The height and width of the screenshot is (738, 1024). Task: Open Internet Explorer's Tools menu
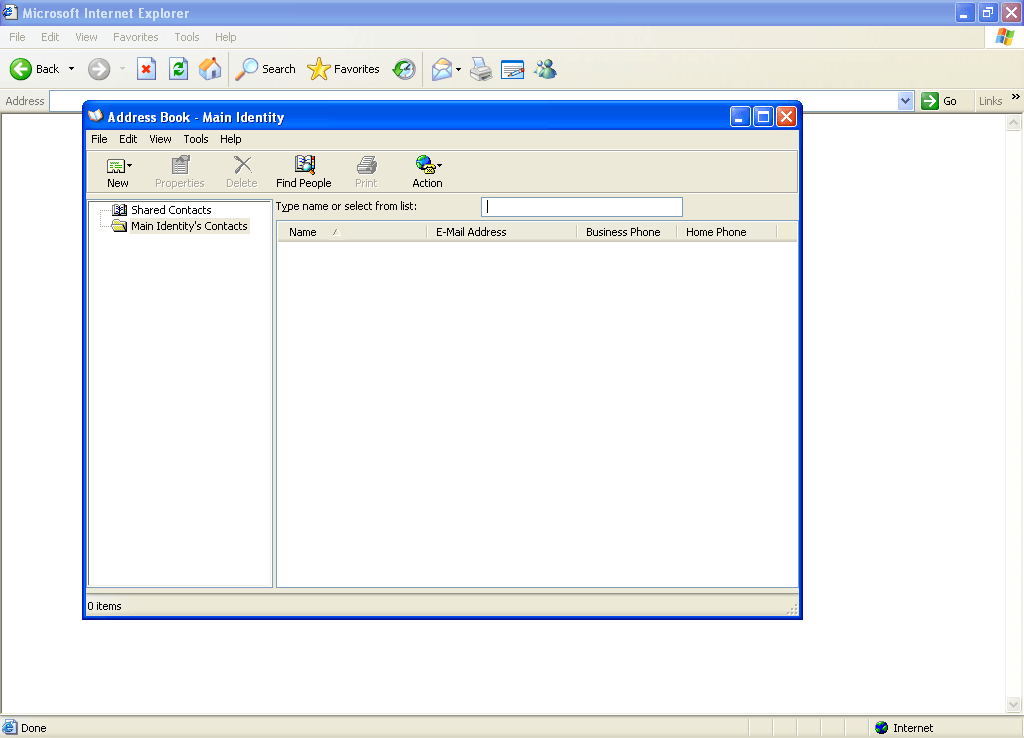tap(187, 37)
